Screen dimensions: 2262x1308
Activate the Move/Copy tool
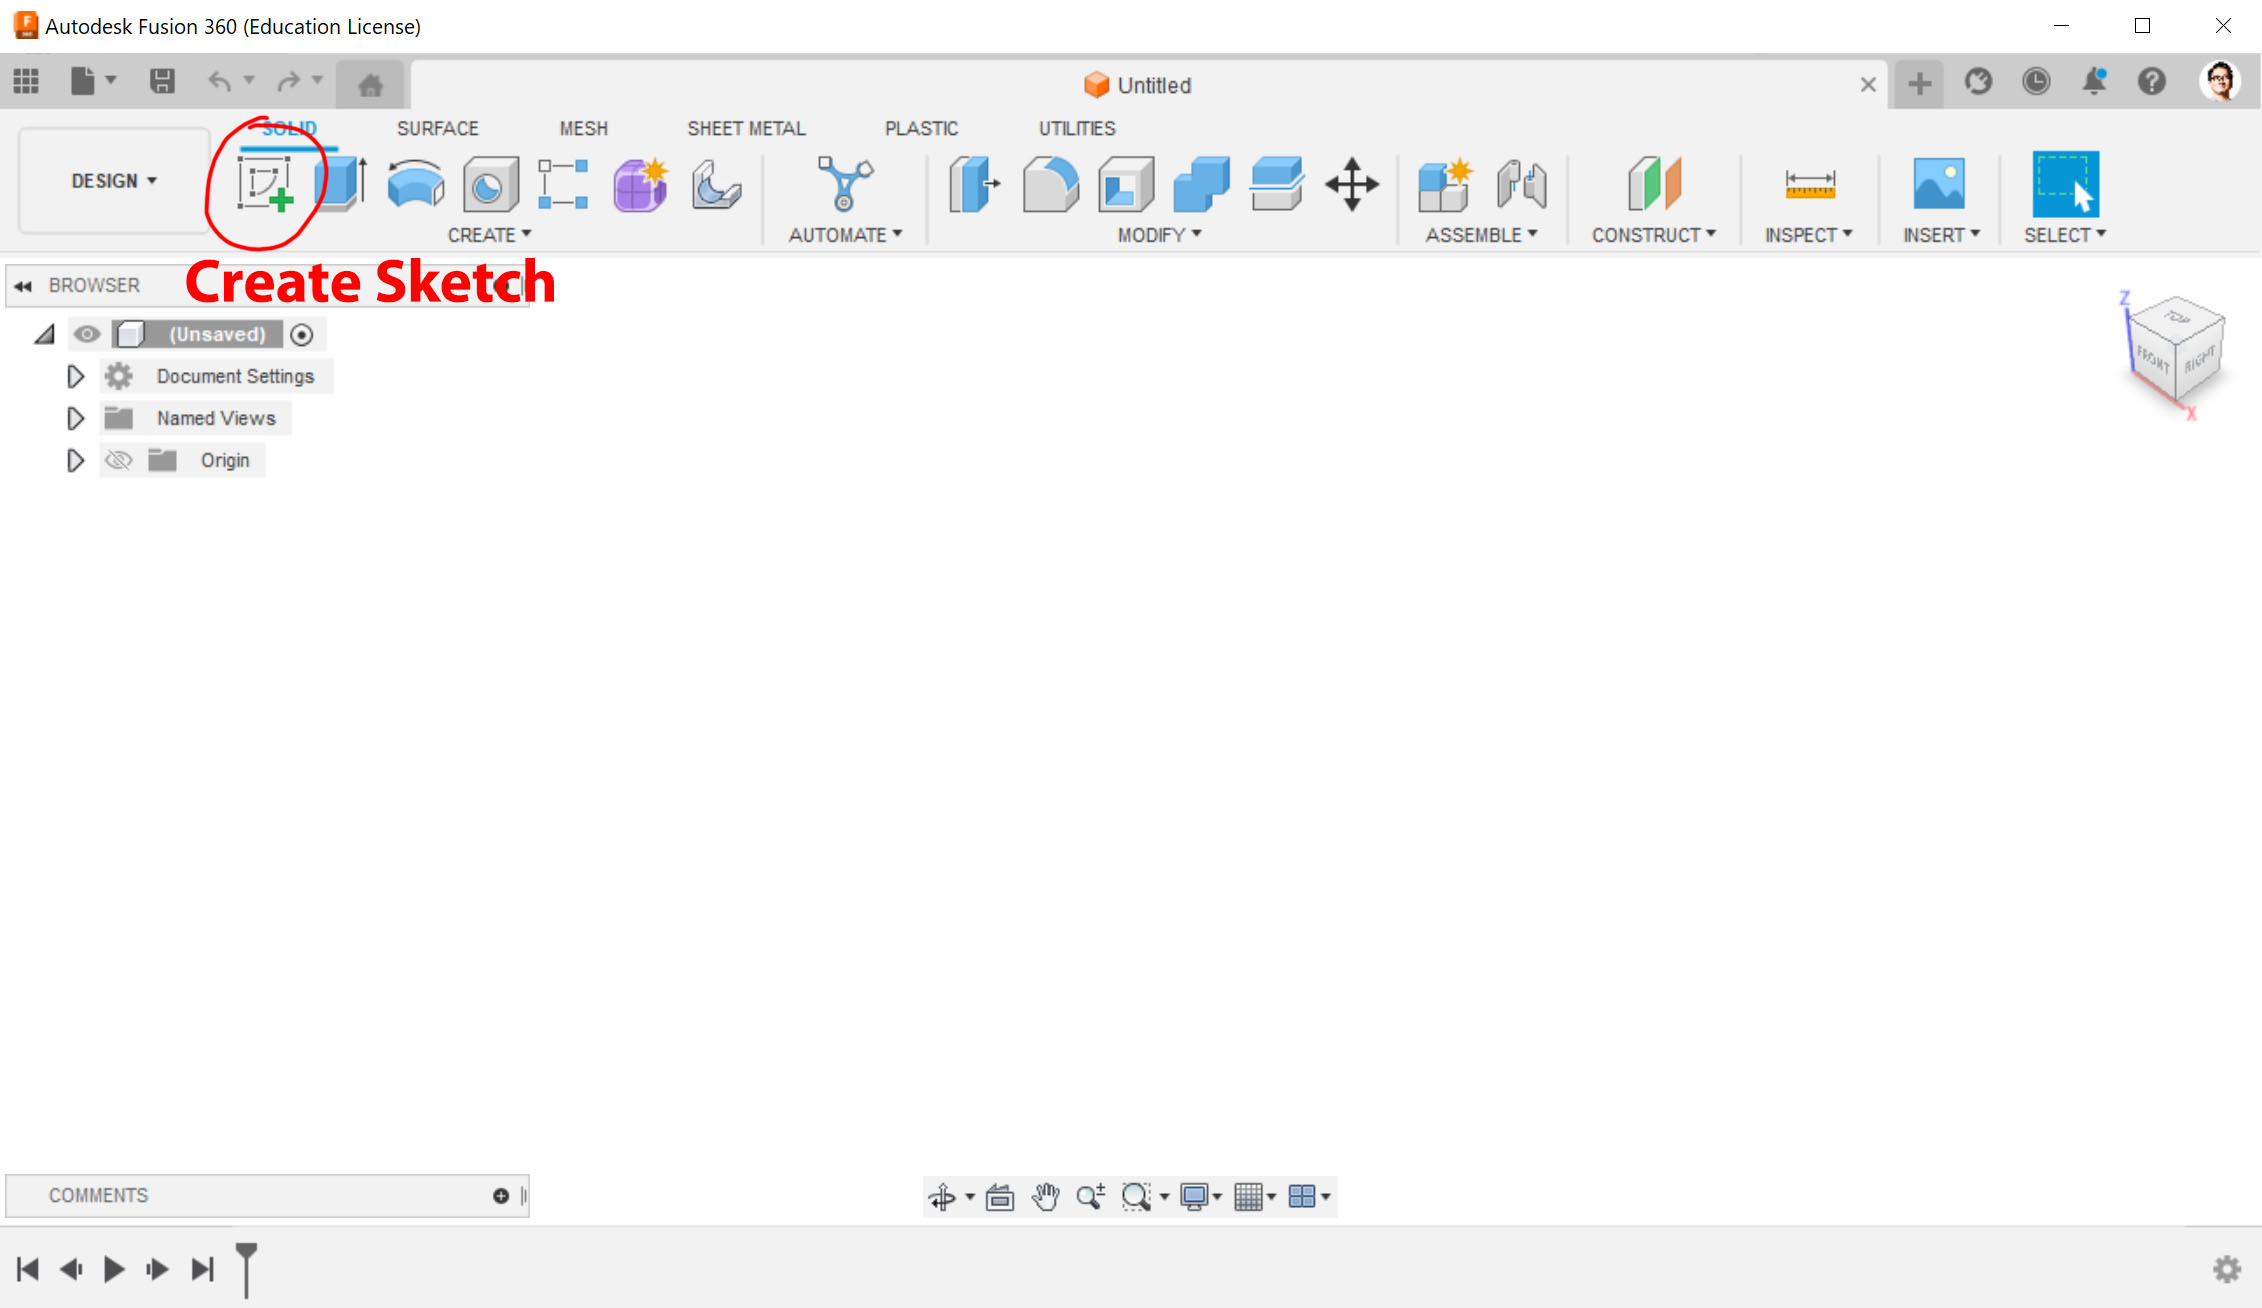point(1352,184)
